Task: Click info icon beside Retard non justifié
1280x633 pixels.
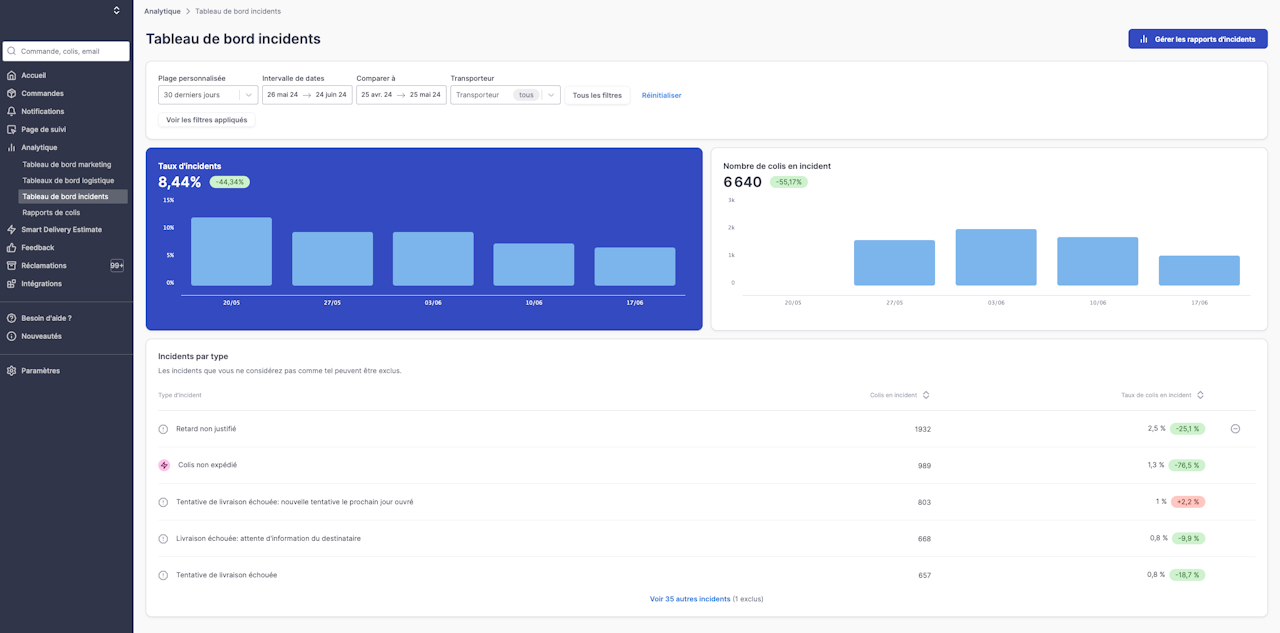Action: pos(163,429)
